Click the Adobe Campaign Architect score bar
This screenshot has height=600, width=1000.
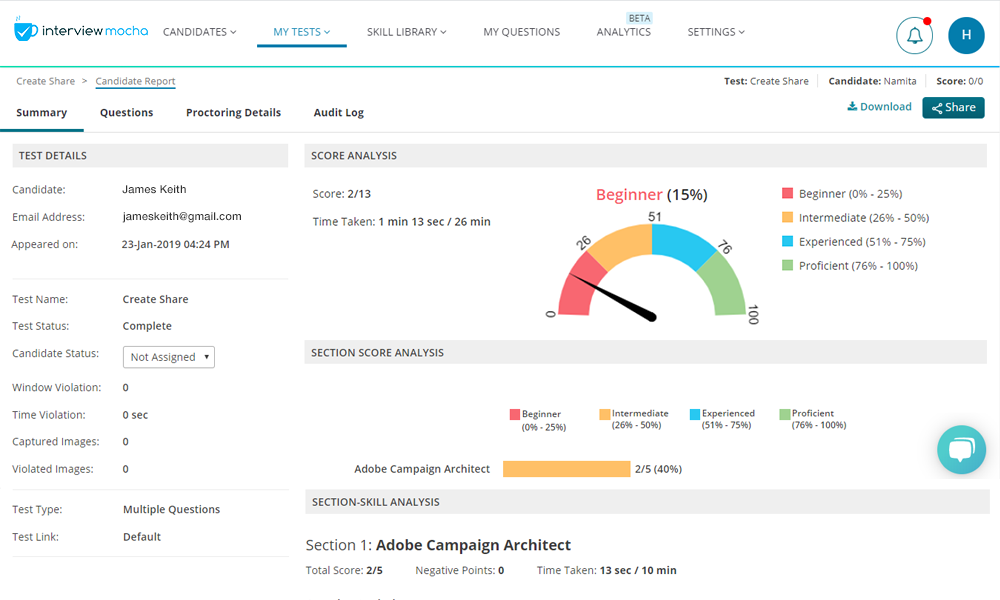[x=566, y=468]
